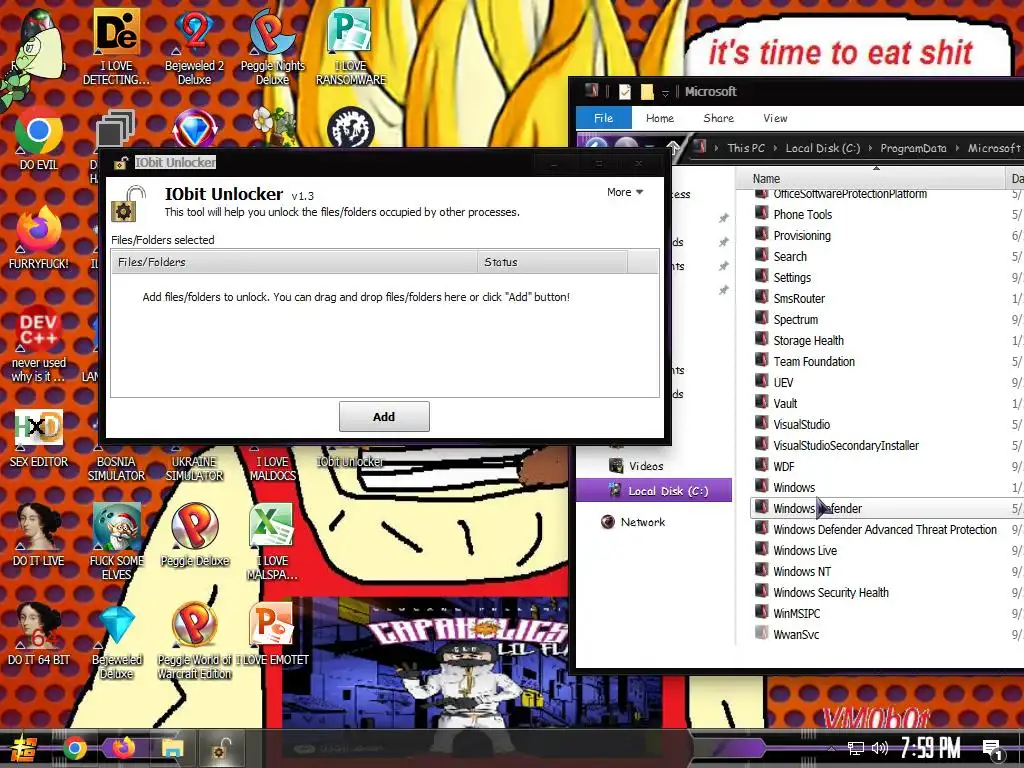The height and width of the screenshot is (768, 1024).
Task: Open the UKRAINE SIMULATOR desktop shortcut
Action: pyautogui.click(x=195, y=468)
